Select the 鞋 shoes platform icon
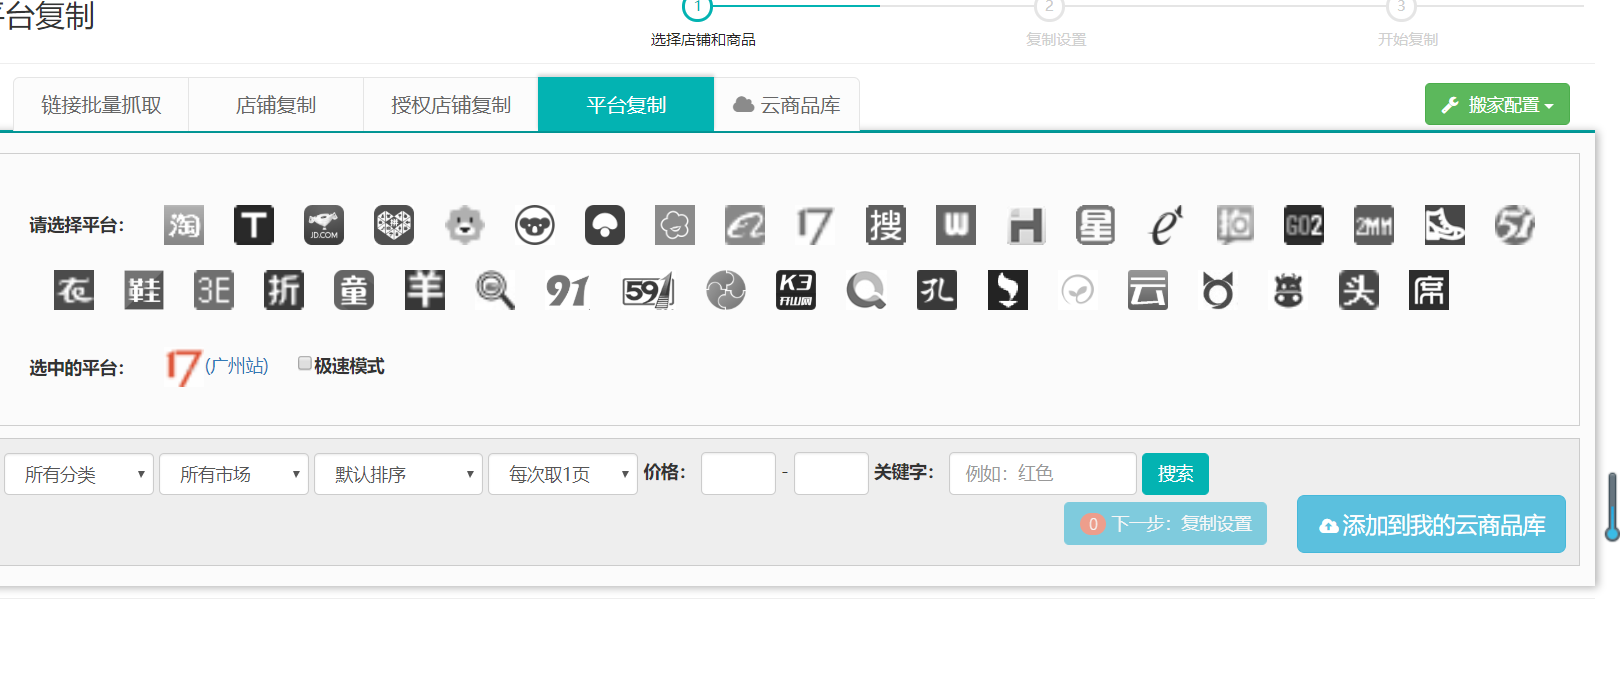 [144, 290]
